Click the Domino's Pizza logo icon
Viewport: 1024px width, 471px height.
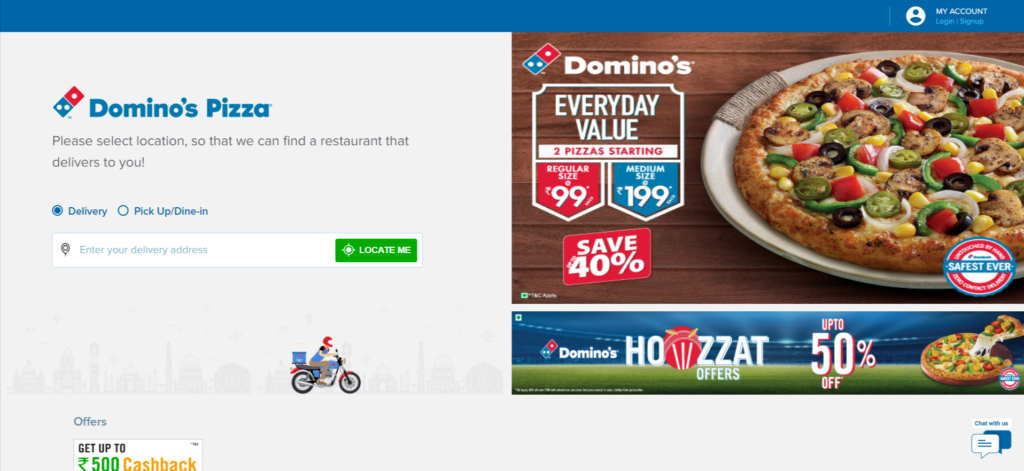pos(69,102)
